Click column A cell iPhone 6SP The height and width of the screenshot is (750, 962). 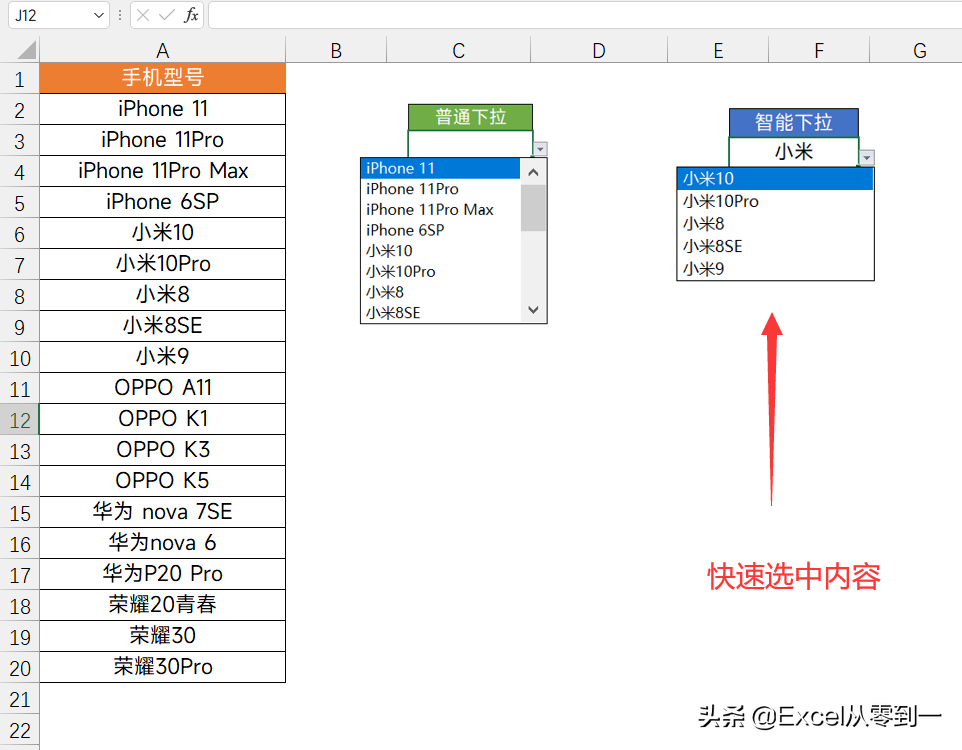click(x=163, y=202)
